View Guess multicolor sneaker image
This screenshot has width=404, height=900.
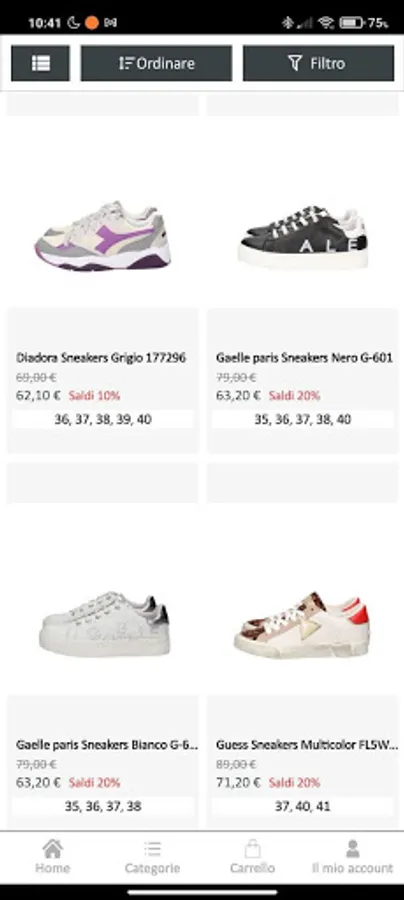pos(302,625)
